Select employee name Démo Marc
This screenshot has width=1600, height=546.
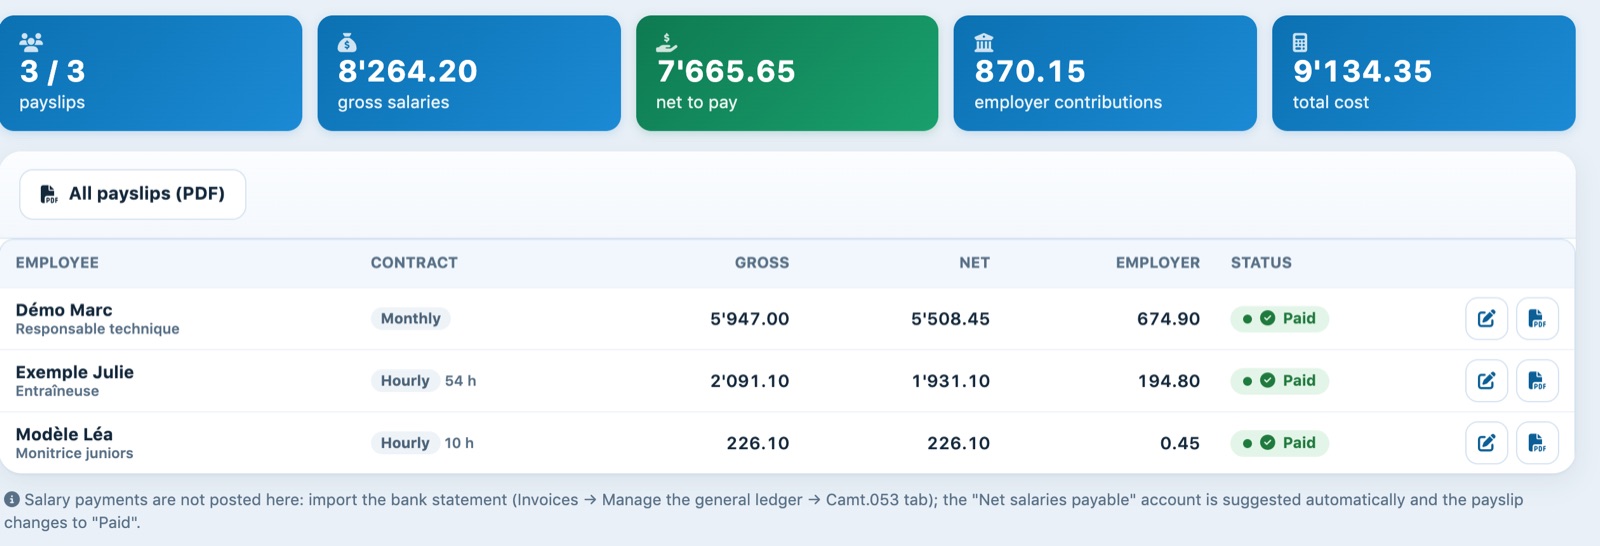click(x=64, y=310)
